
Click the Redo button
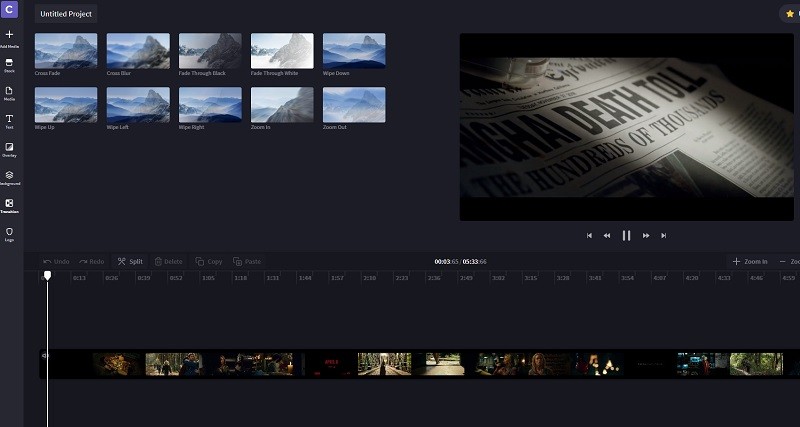(x=91, y=261)
